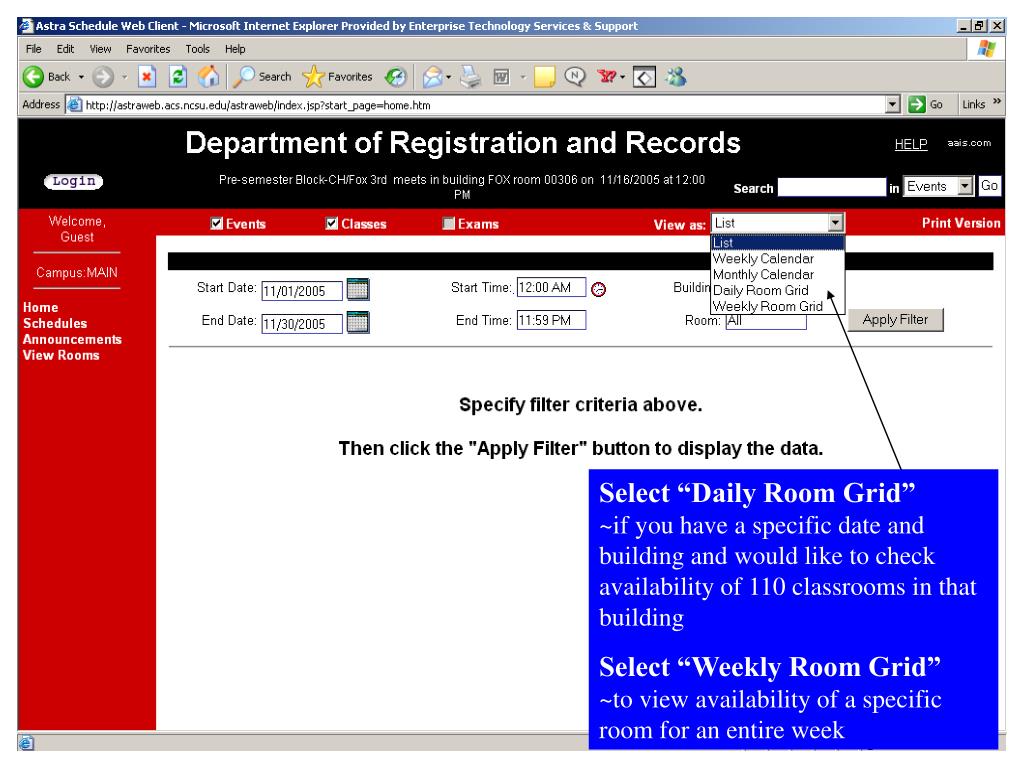Expand the Forward button history arrow

(x=124, y=77)
